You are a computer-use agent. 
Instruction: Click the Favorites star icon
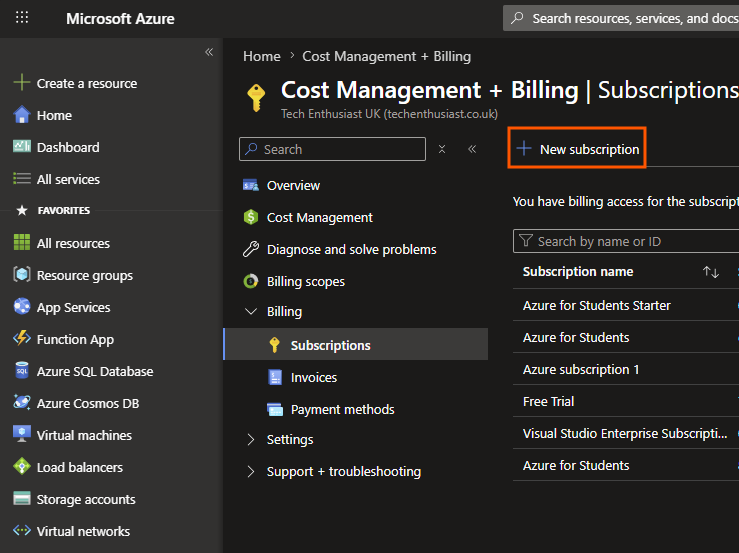[22, 210]
